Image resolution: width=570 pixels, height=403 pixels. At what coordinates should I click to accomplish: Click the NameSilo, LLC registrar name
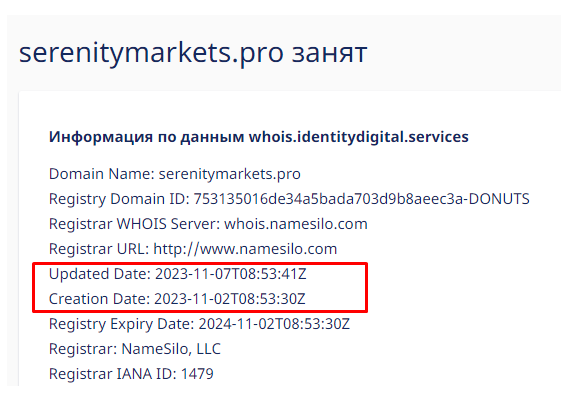pos(171,349)
